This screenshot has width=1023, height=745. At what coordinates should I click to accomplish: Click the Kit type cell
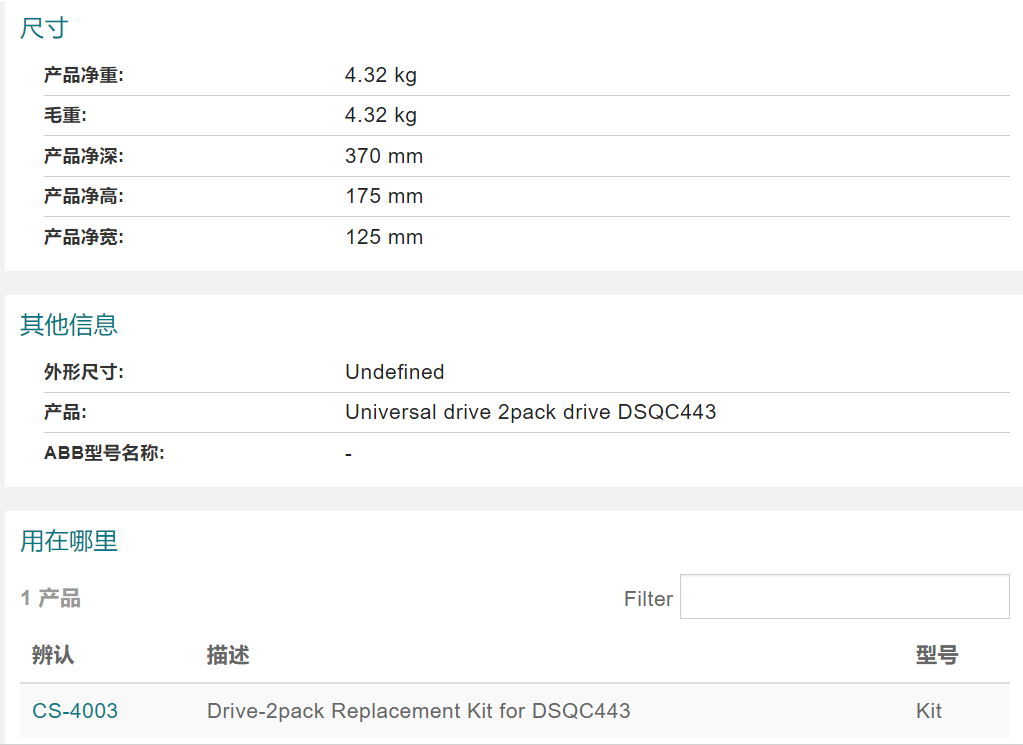pos(928,710)
